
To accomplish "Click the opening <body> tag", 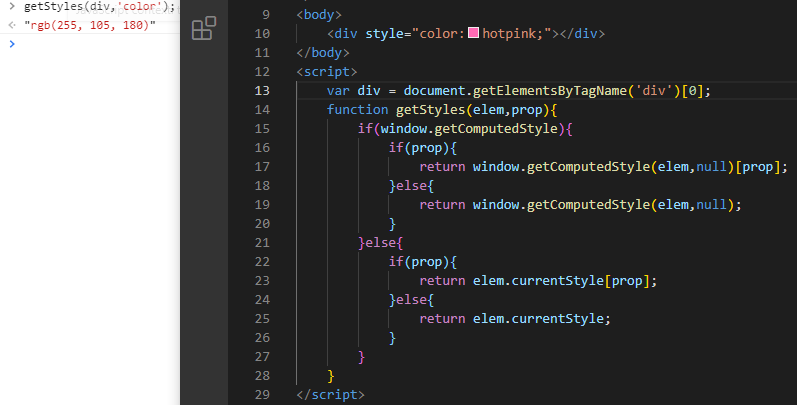I will point(319,15).
